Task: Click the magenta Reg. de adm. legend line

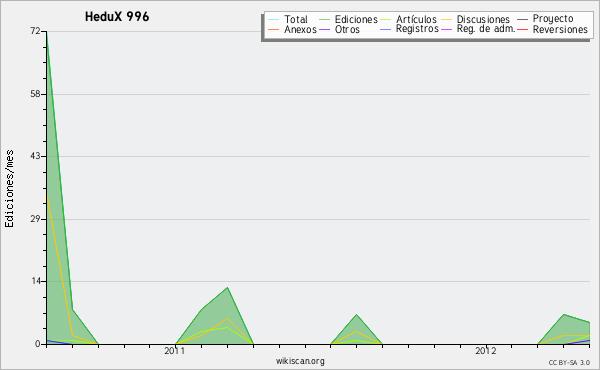Action: click(x=447, y=29)
